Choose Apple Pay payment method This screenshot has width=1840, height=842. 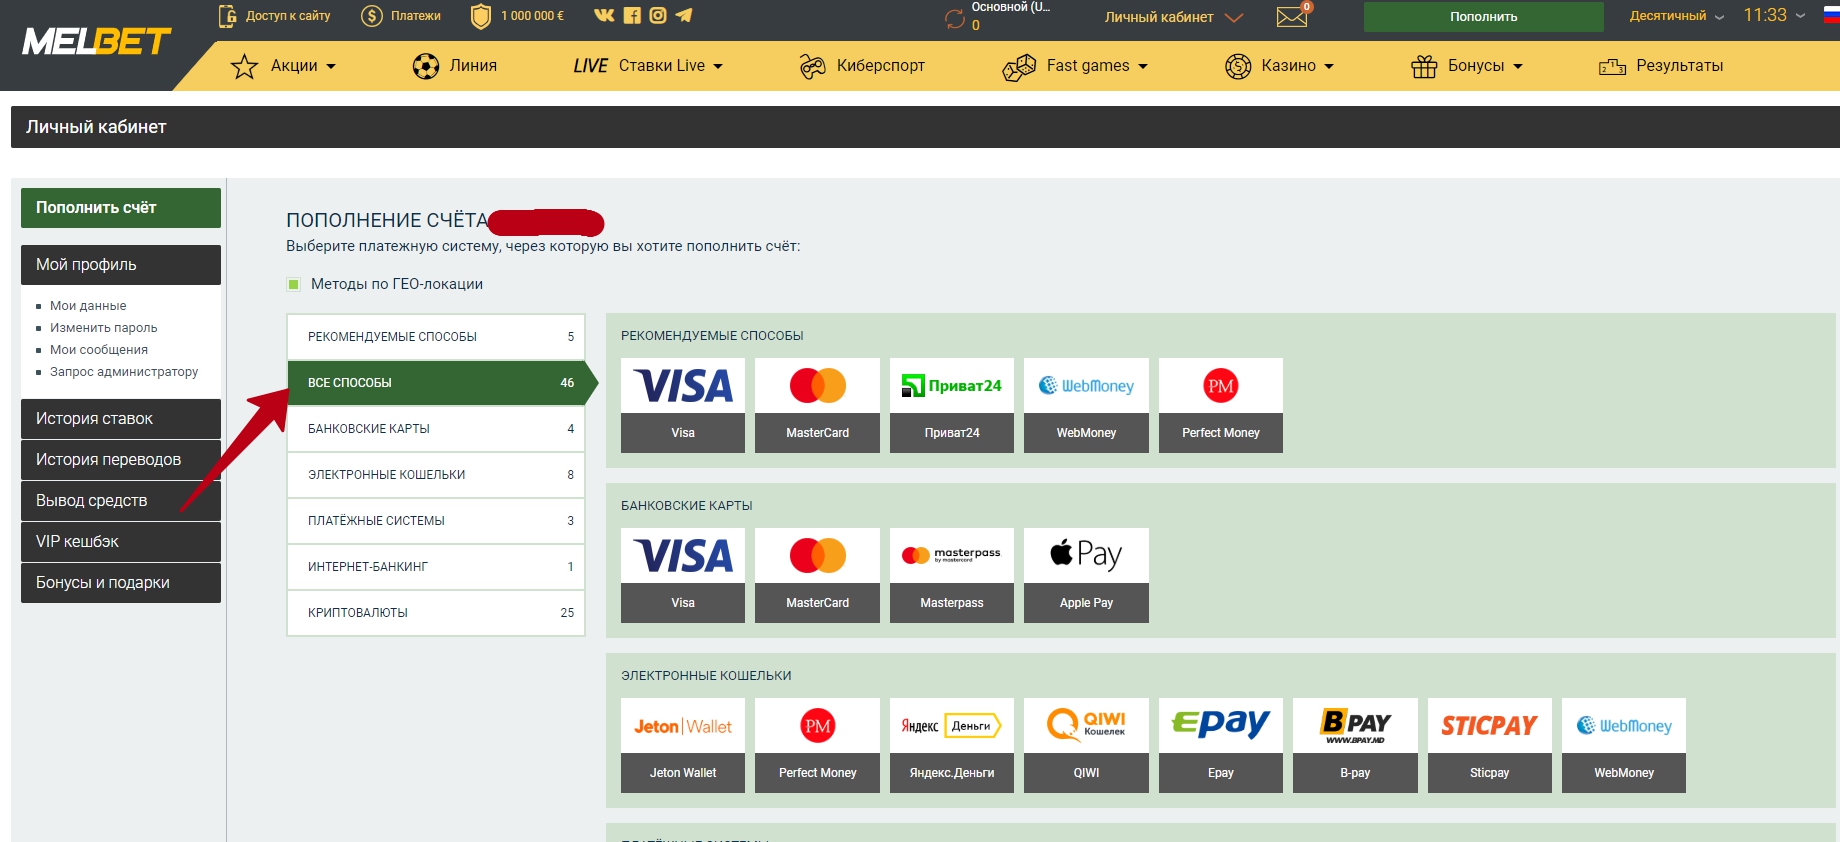1086,575
